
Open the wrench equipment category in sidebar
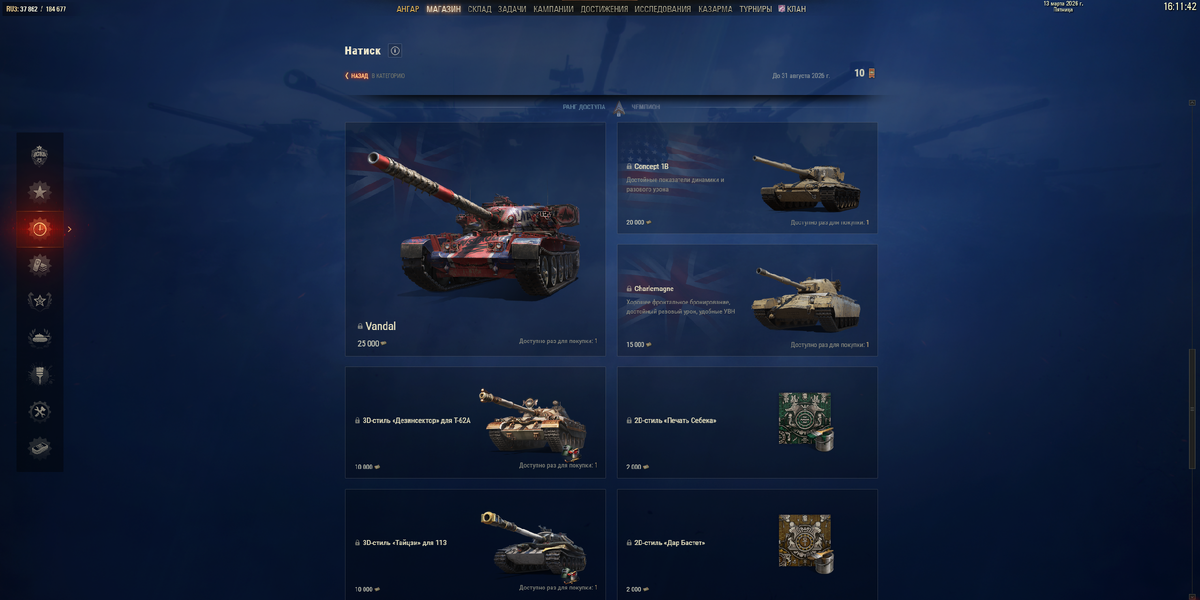[39, 412]
